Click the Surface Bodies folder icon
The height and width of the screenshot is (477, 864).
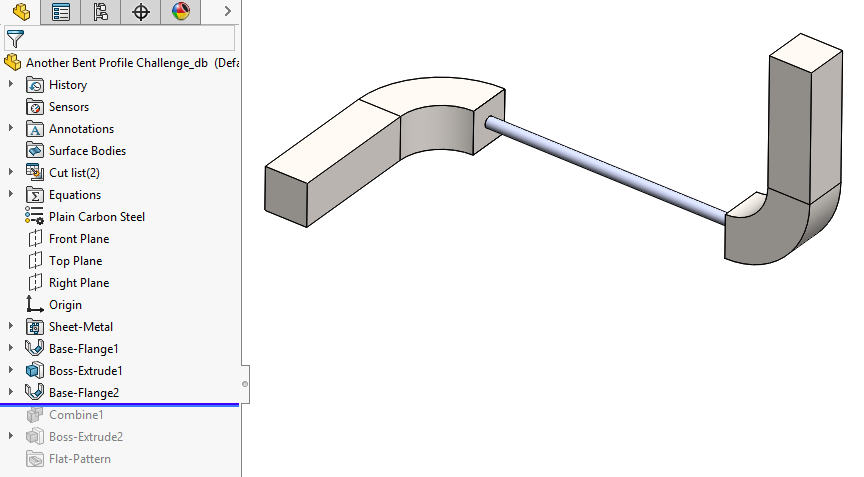tap(35, 150)
